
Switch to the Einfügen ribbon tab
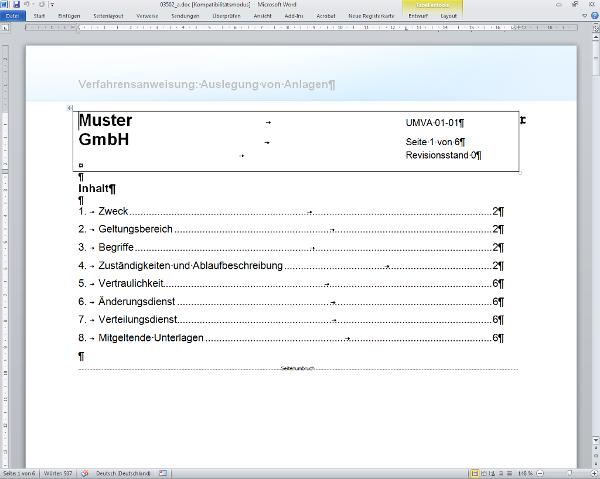pos(70,17)
